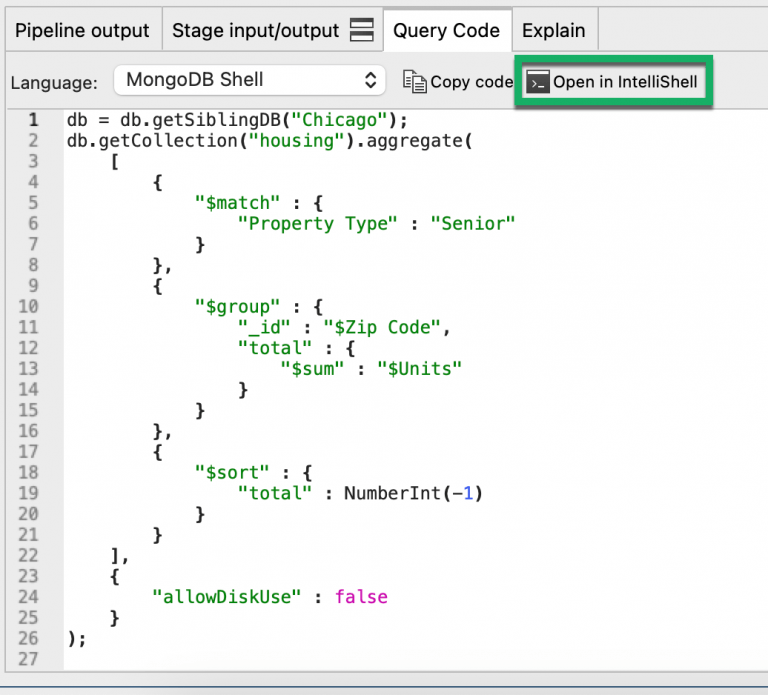Click the empty line 27 in editor
The height and width of the screenshot is (695, 768).
pos(300,659)
